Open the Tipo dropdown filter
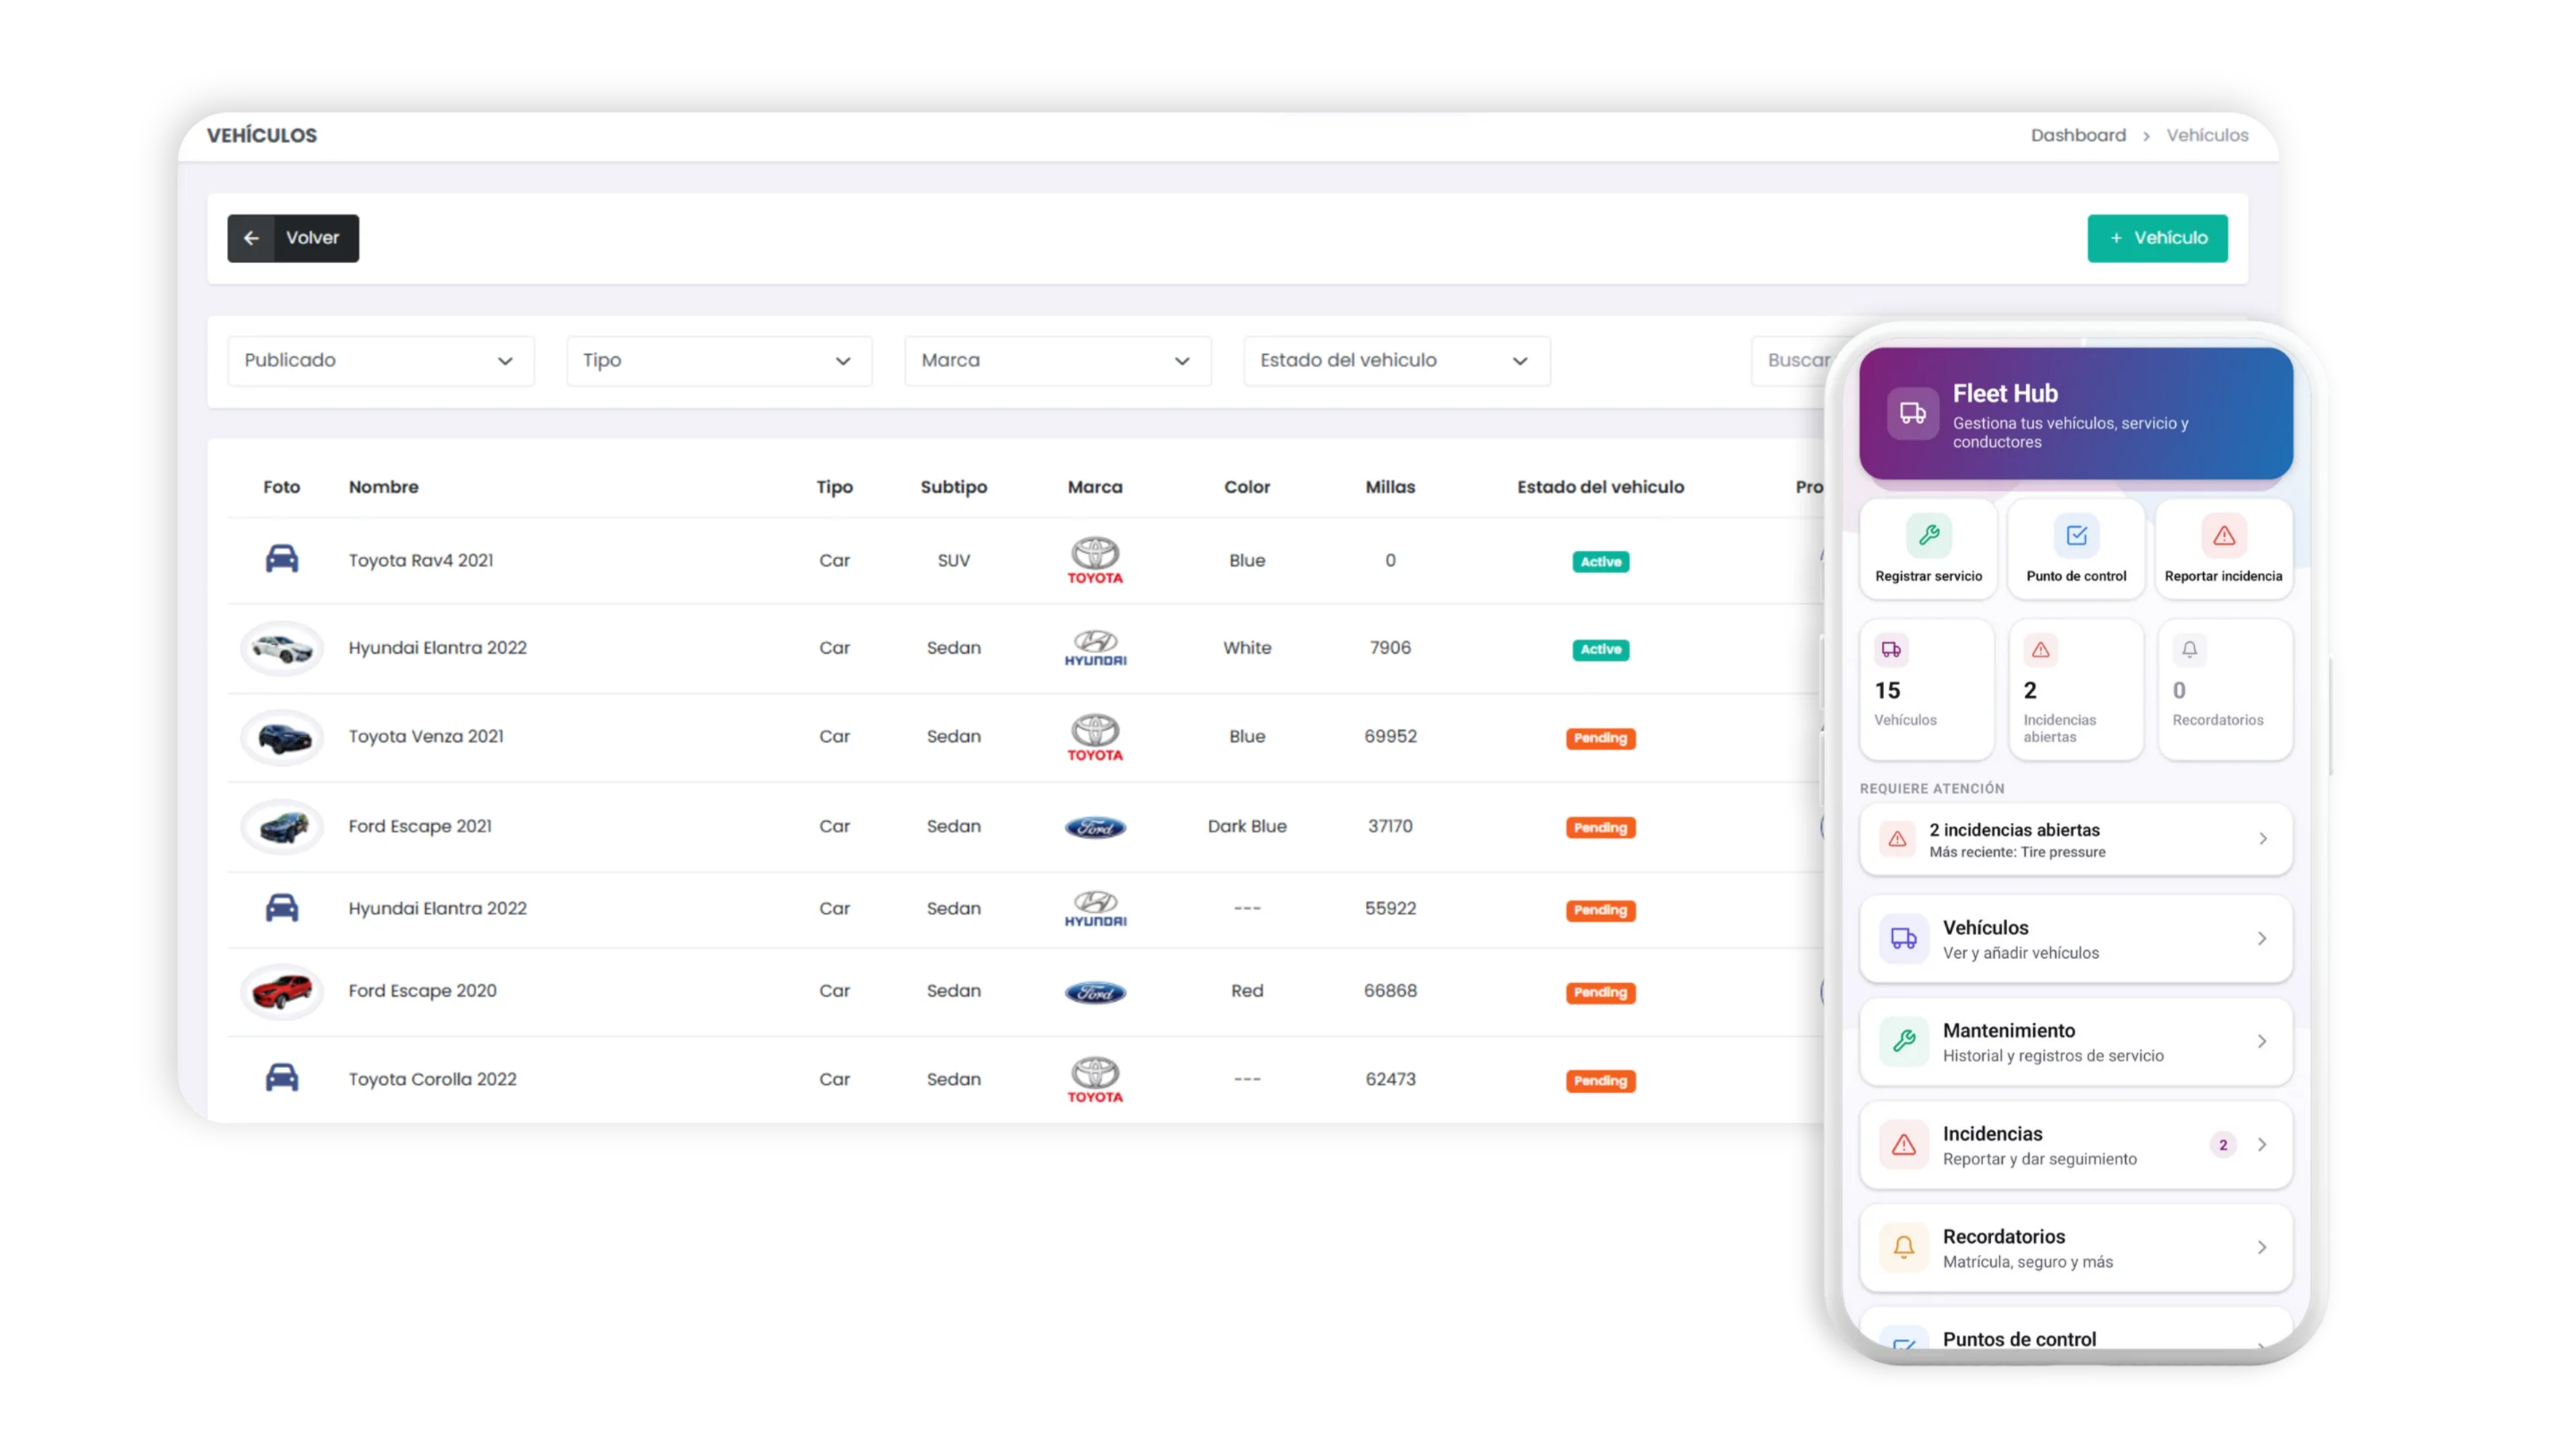Viewport: 2576px width, 1449px height. point(719,360)
